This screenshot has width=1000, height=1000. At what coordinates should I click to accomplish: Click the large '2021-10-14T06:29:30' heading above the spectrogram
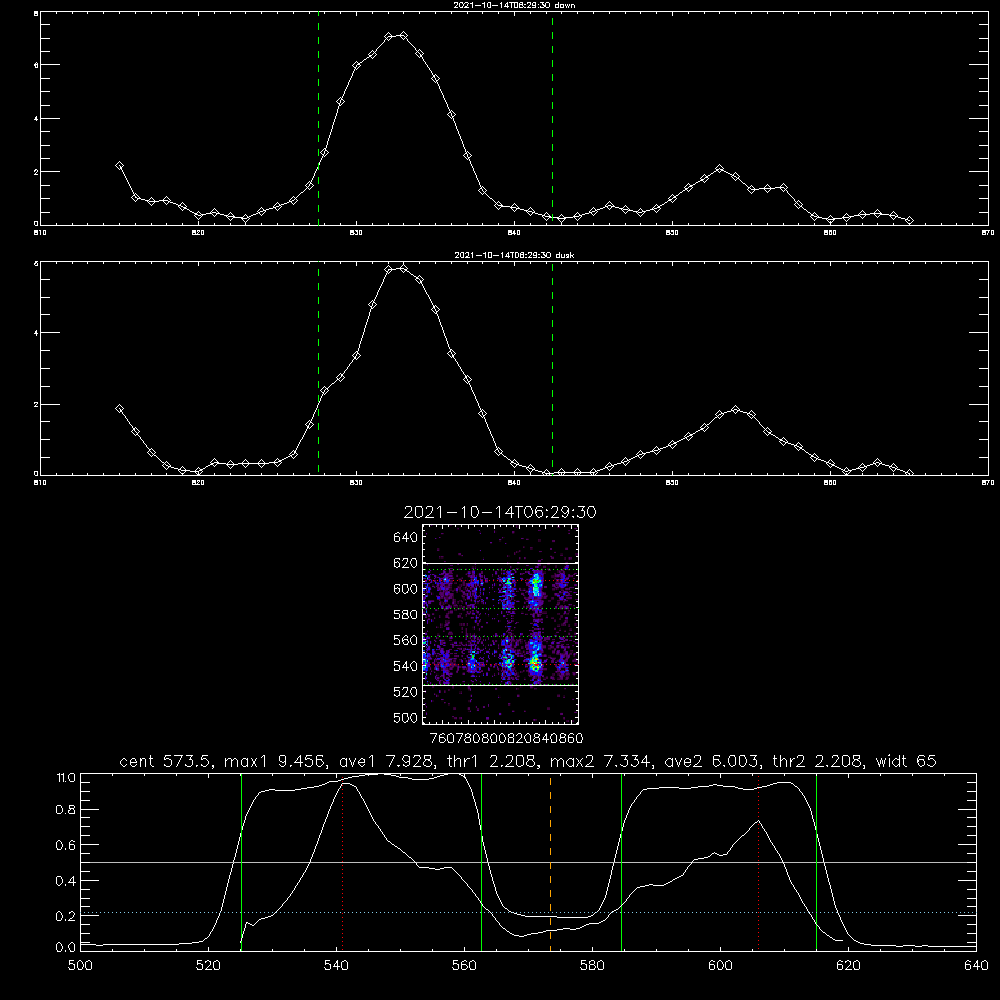coord(500,512)
